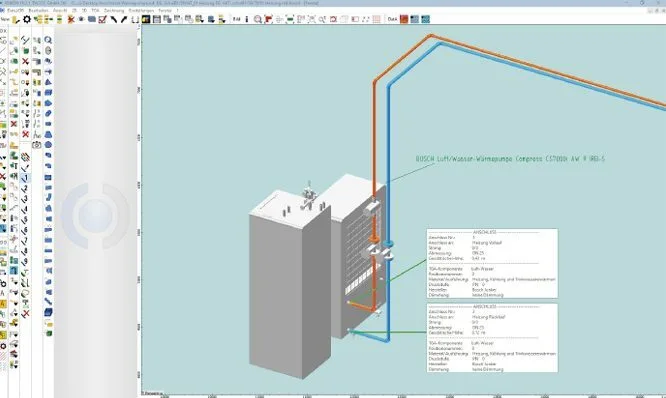Activate view preset number 2 in left palette
This screenshot has height=398, width=666.
point(25,188)
